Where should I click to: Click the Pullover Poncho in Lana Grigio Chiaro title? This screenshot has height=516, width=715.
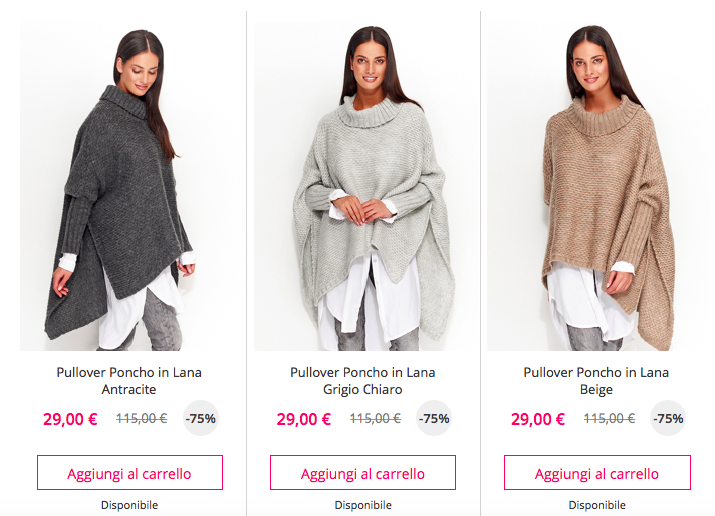point(363,381)
